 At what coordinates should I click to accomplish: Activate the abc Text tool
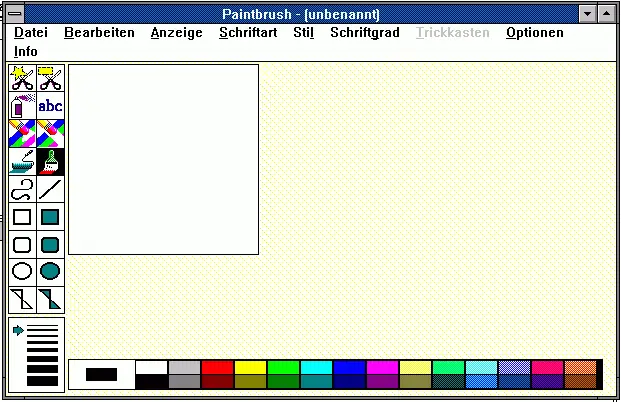(50, 106)
